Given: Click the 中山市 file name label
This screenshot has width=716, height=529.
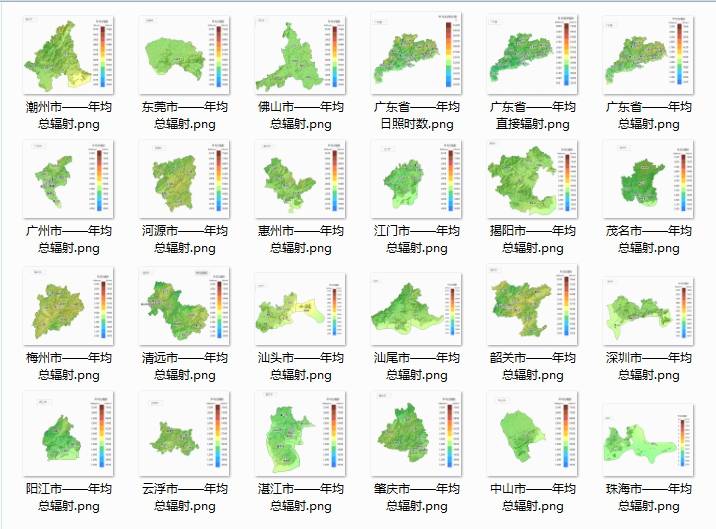Looking at the screenshot, I should (x=533, y=497).
